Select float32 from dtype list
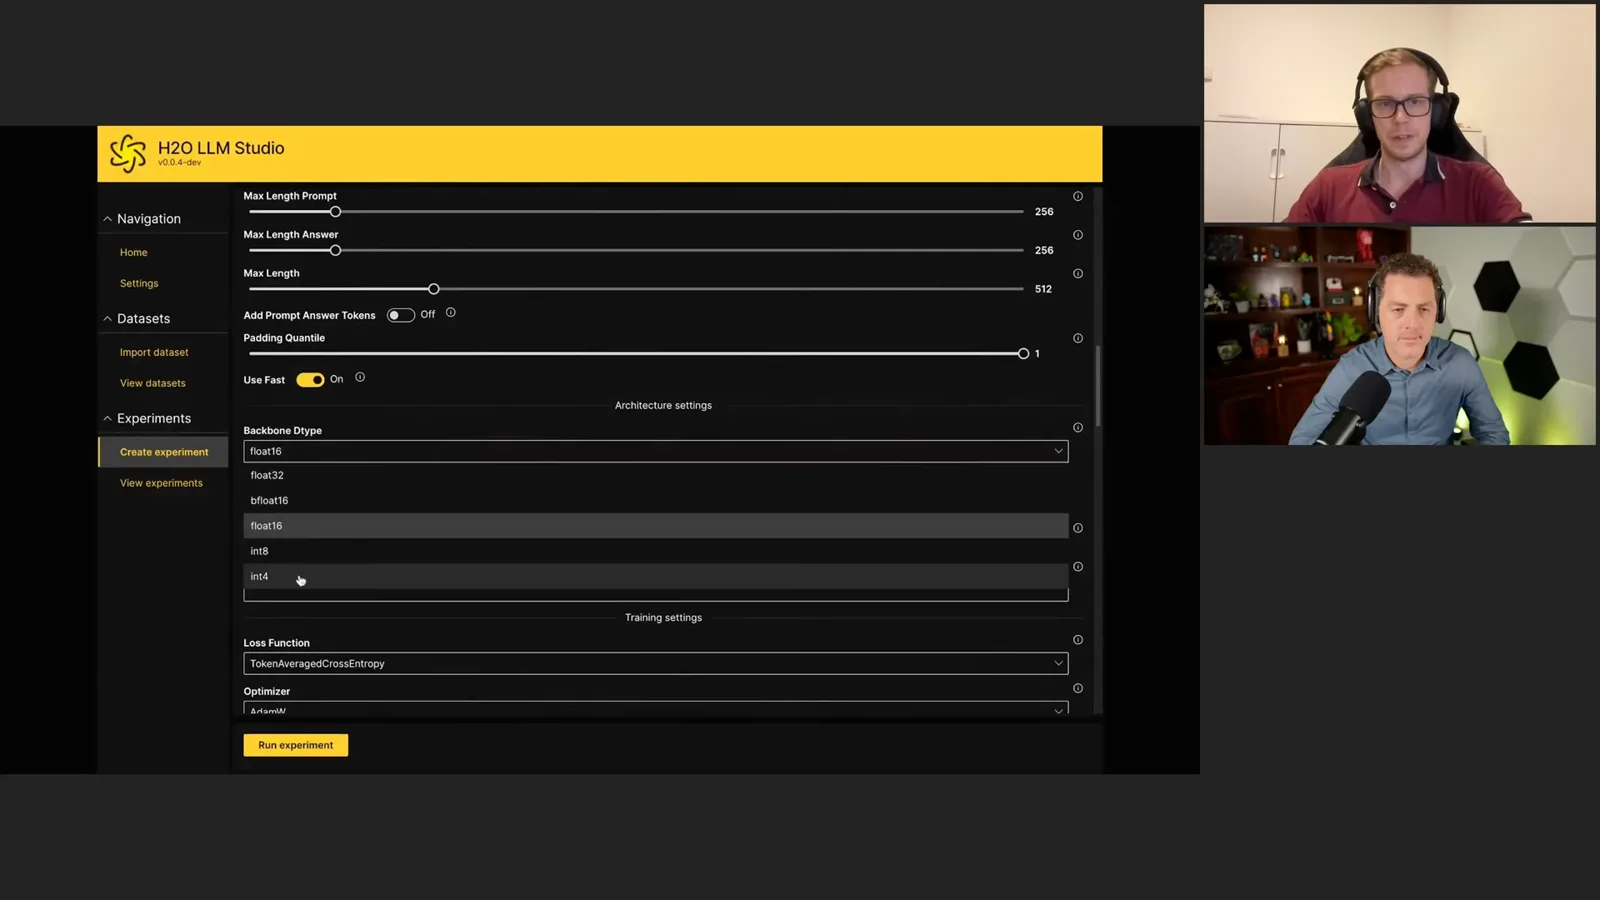This screenshot has width=1600, height=900. click(x=656, y=475)
